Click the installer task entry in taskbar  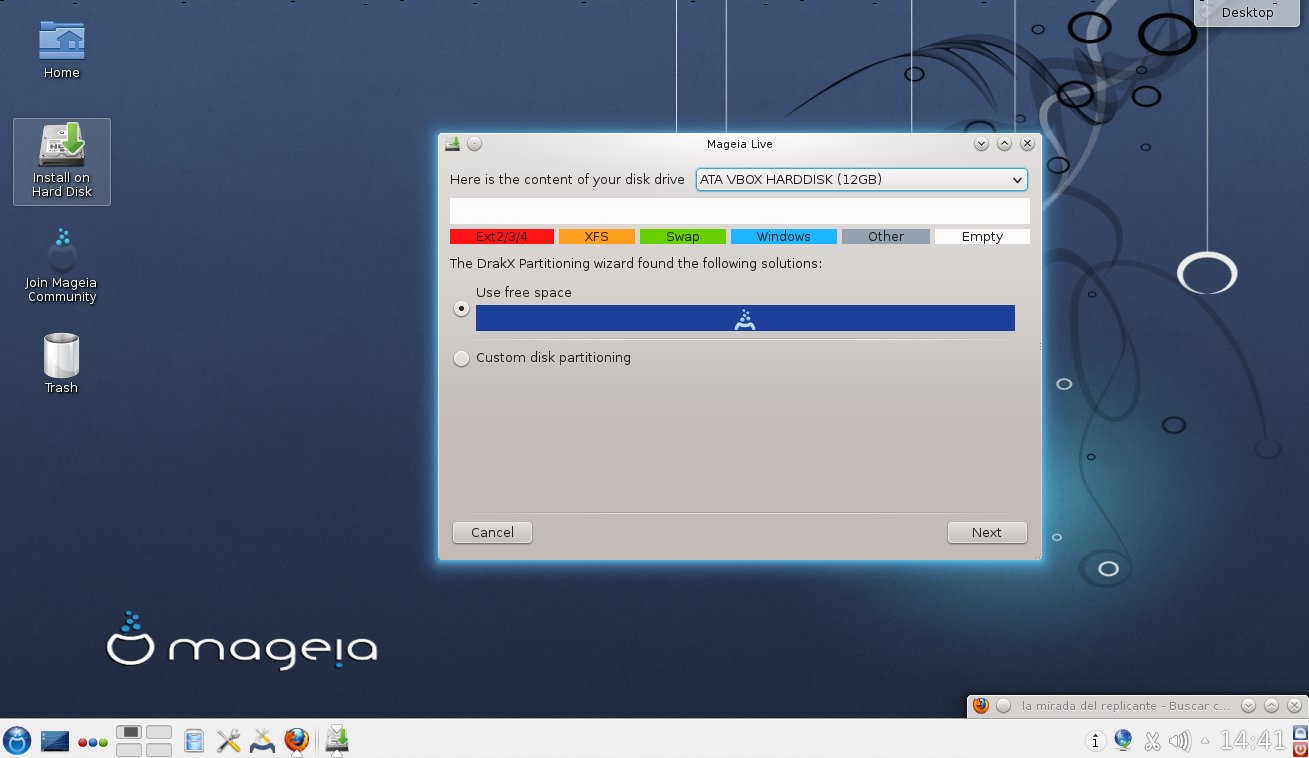click(x=338, y=740)
